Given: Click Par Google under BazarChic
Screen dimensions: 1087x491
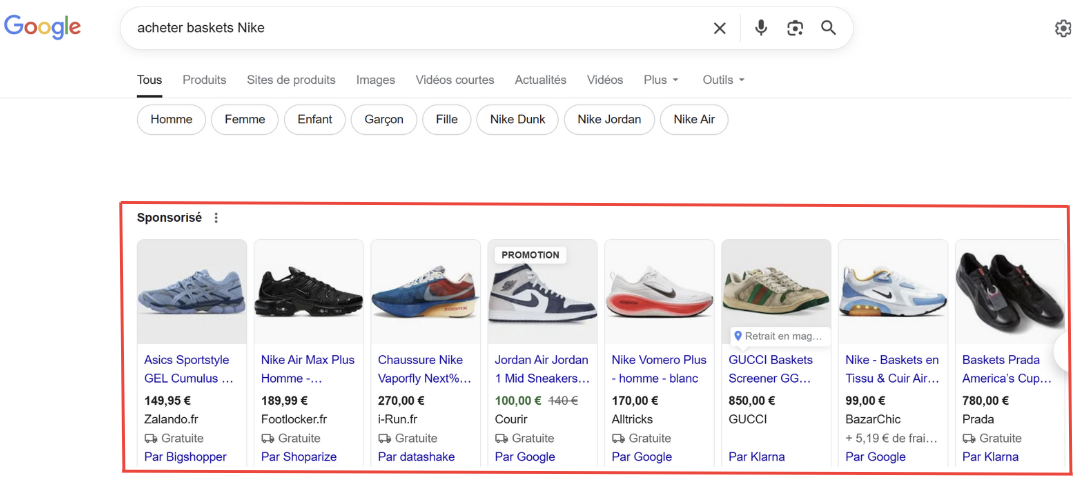Looking at the screenshot, I should pos(876,456).
